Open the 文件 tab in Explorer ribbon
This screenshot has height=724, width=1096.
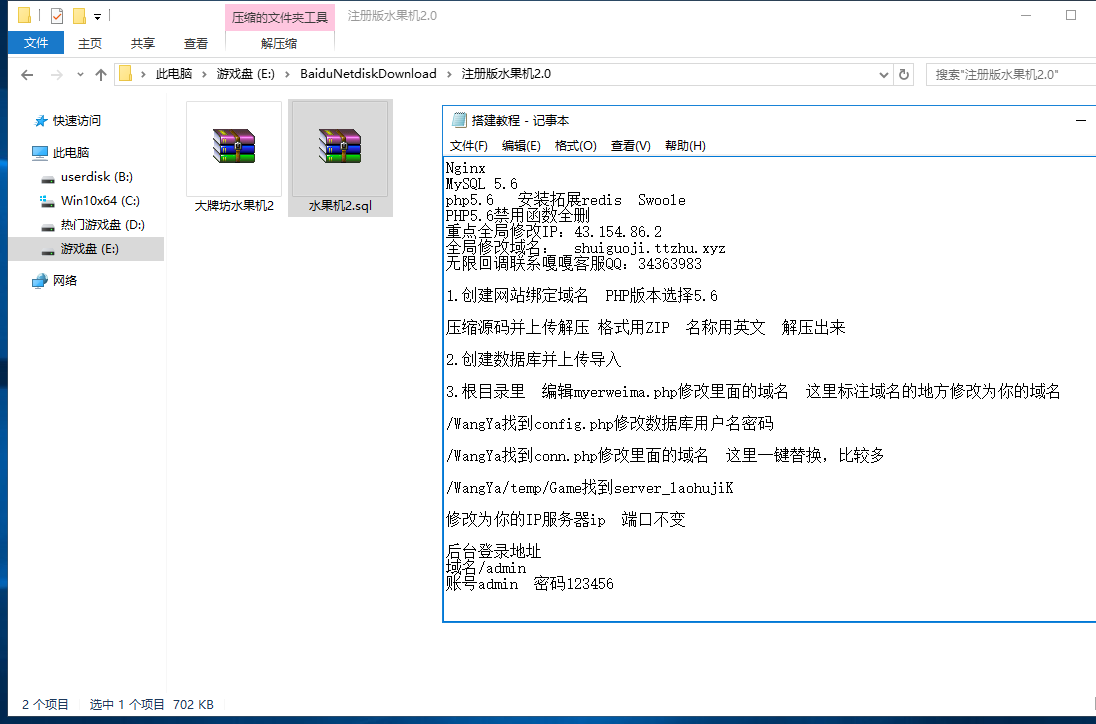pyautogui.click(x=36, y=43)
